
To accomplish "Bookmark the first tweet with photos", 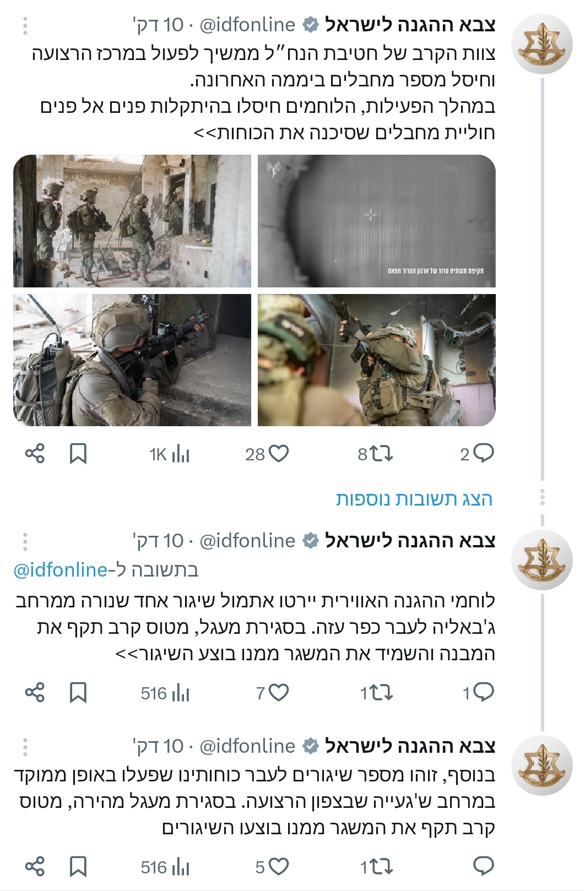I will [x=78, y=454].
